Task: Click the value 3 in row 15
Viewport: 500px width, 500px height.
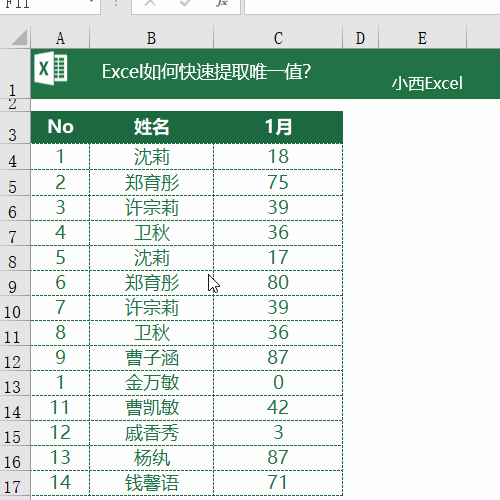Action: pyautogui.click(x=278, y=433)
